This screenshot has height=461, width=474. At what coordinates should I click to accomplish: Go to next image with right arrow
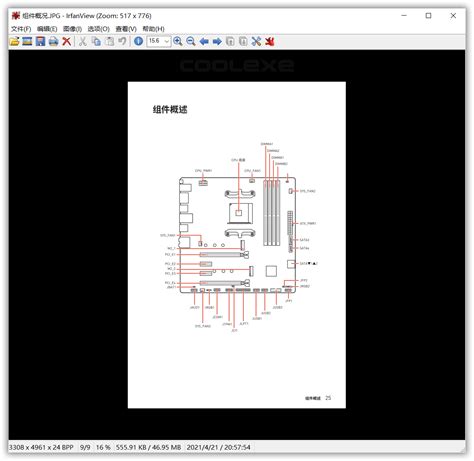point(217,41)
